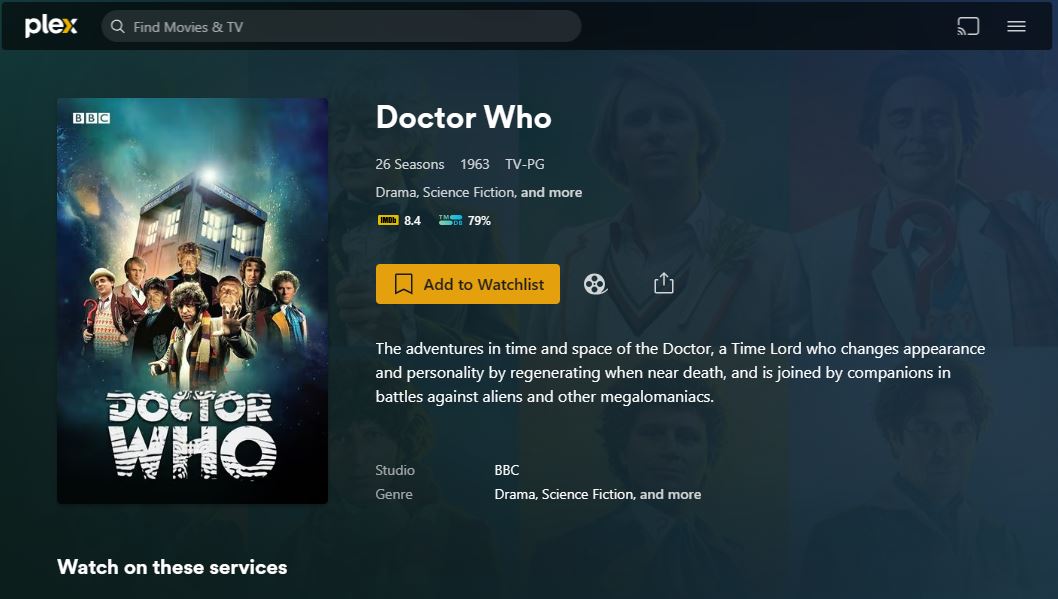Open the Doctor Who poster image
The image size is (1058, 599).
(x=192, y=301)
